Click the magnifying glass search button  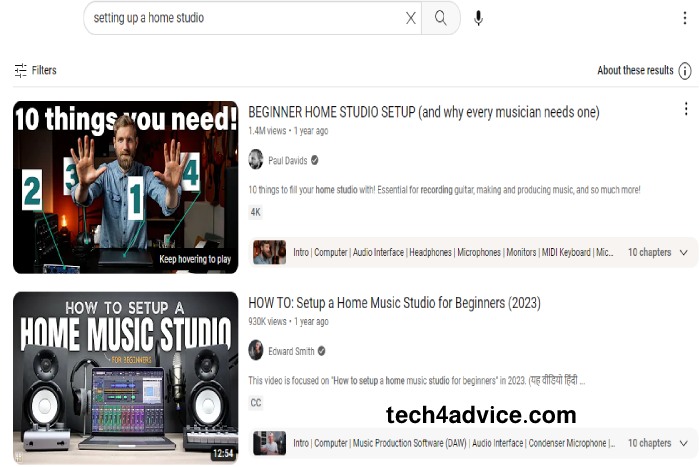tap(441, 18)
